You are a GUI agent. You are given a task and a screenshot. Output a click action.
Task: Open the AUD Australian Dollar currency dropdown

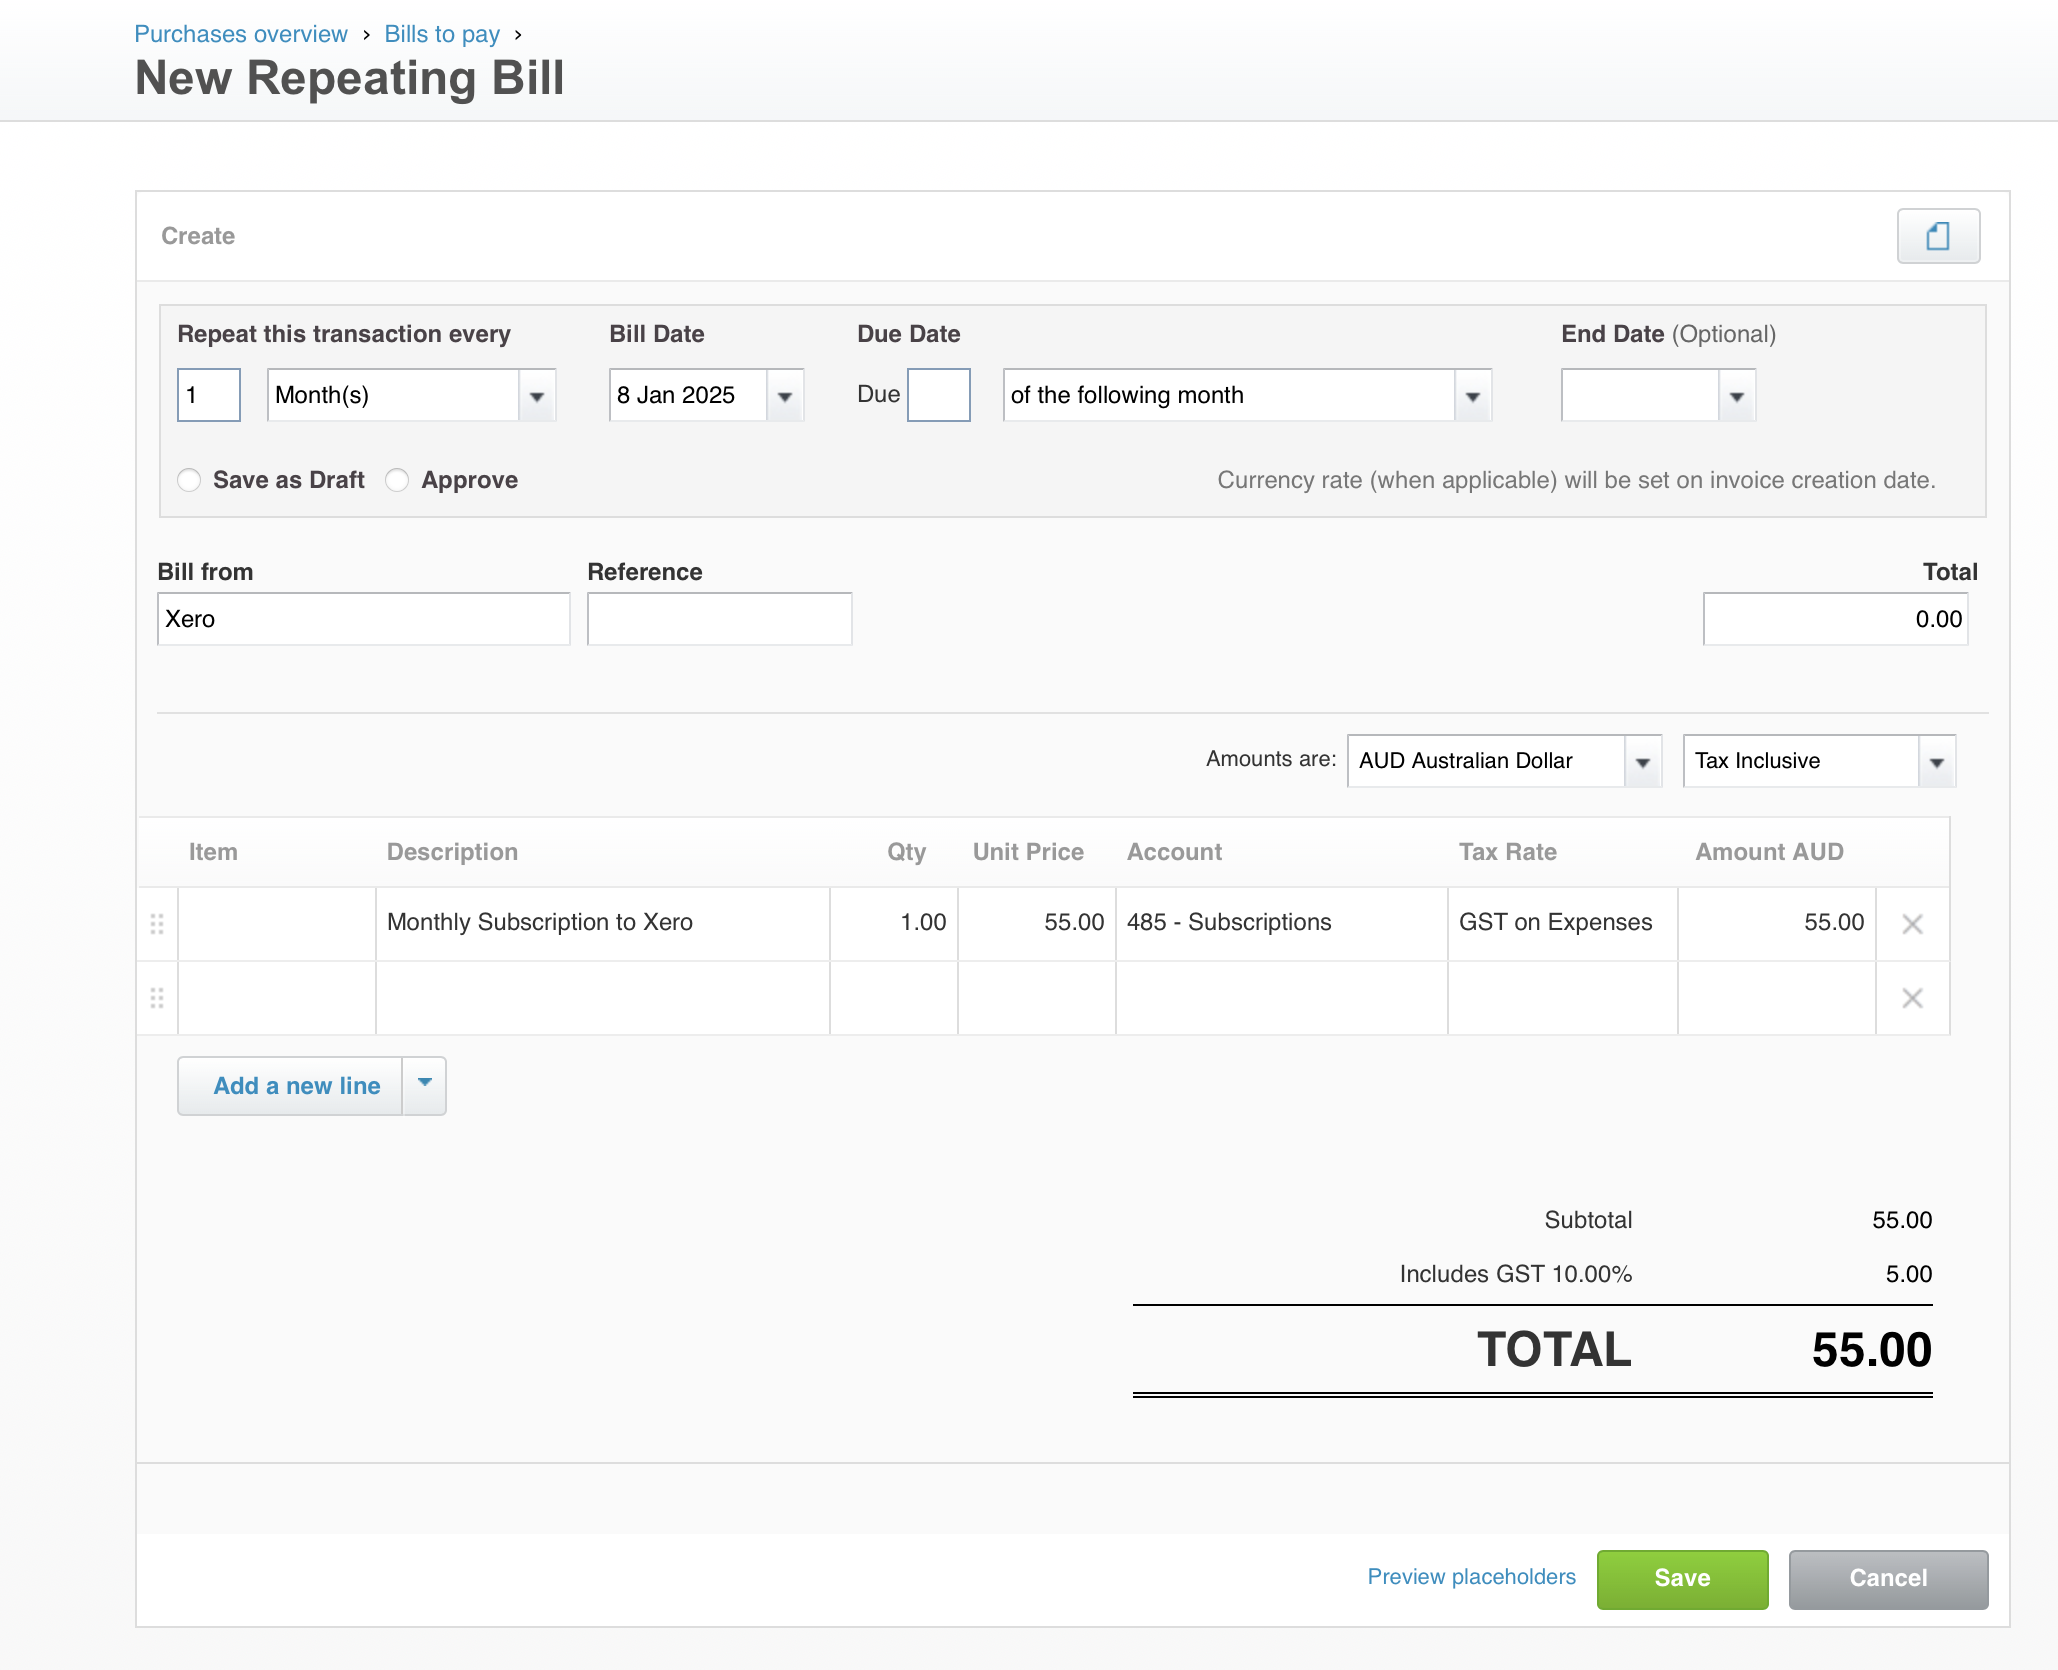click(1642, 762)
